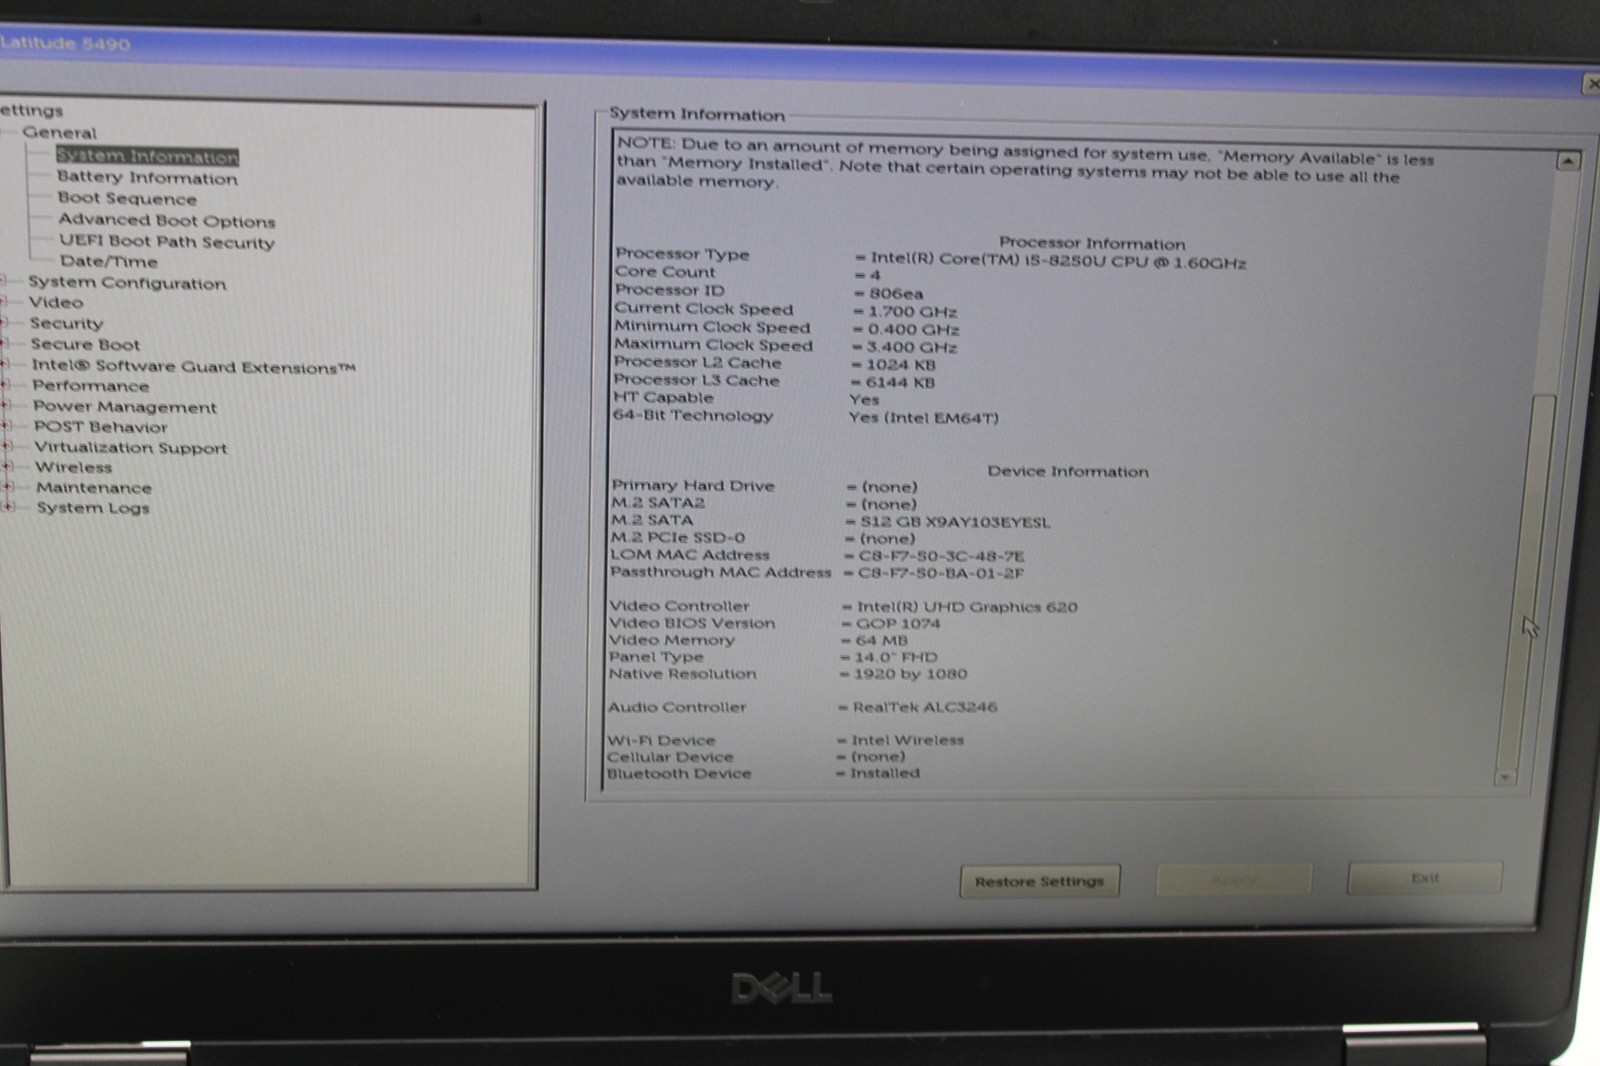This screenshot has height=1066, width=1600.
Task: Click the Processor ID value 806ea
Action: 895,294
